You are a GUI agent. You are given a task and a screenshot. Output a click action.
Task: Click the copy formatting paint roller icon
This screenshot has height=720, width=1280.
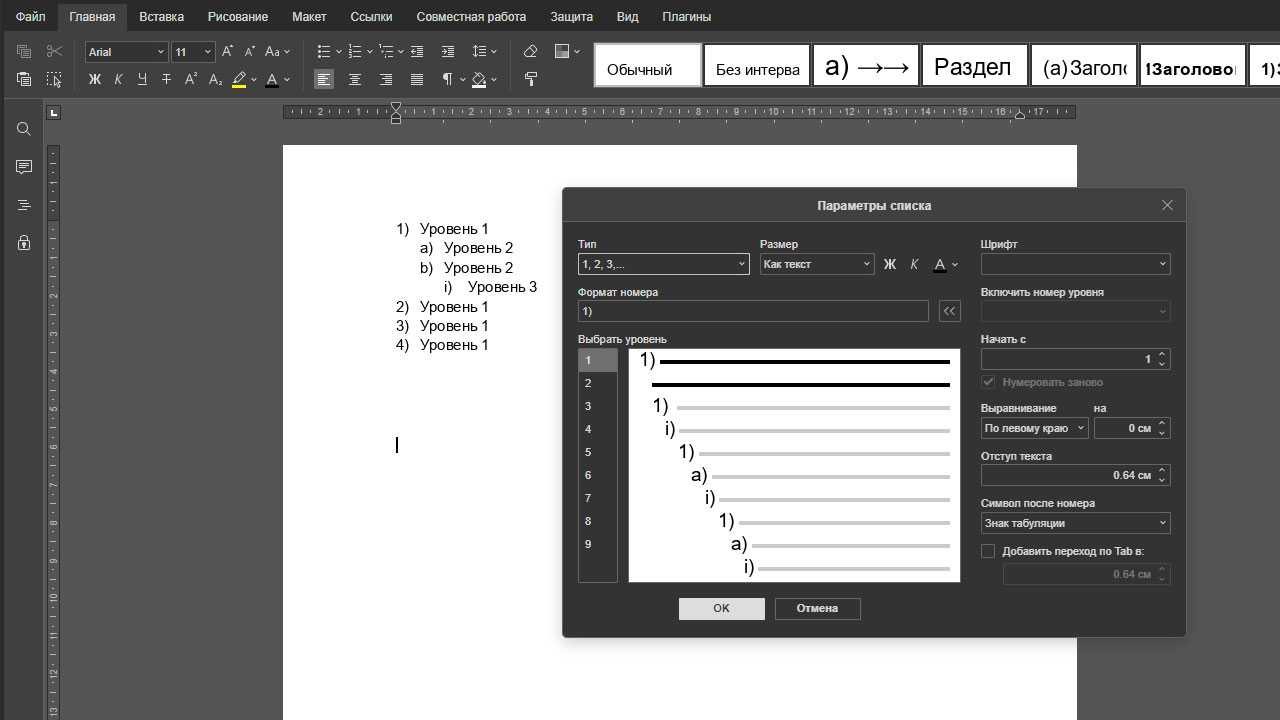[531, 80]
